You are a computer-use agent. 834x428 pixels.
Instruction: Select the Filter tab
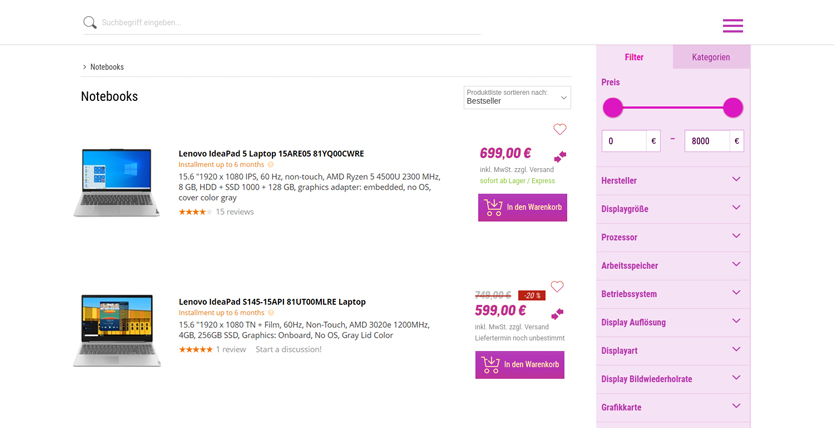(634, 57)
